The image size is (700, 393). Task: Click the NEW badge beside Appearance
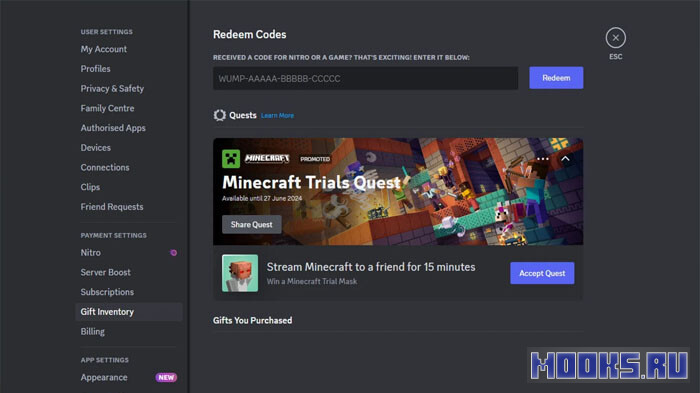point(166,377)
